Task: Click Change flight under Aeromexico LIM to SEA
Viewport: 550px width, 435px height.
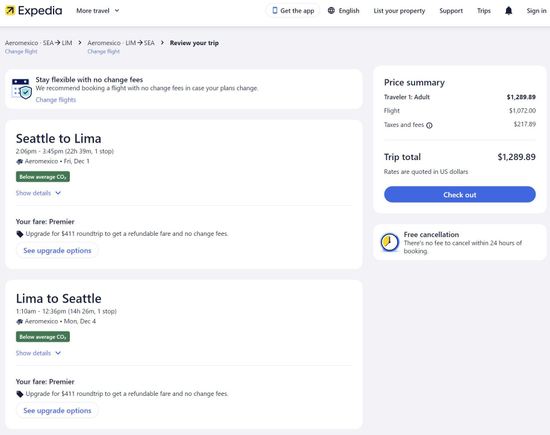Action: [x=103, y=52]
